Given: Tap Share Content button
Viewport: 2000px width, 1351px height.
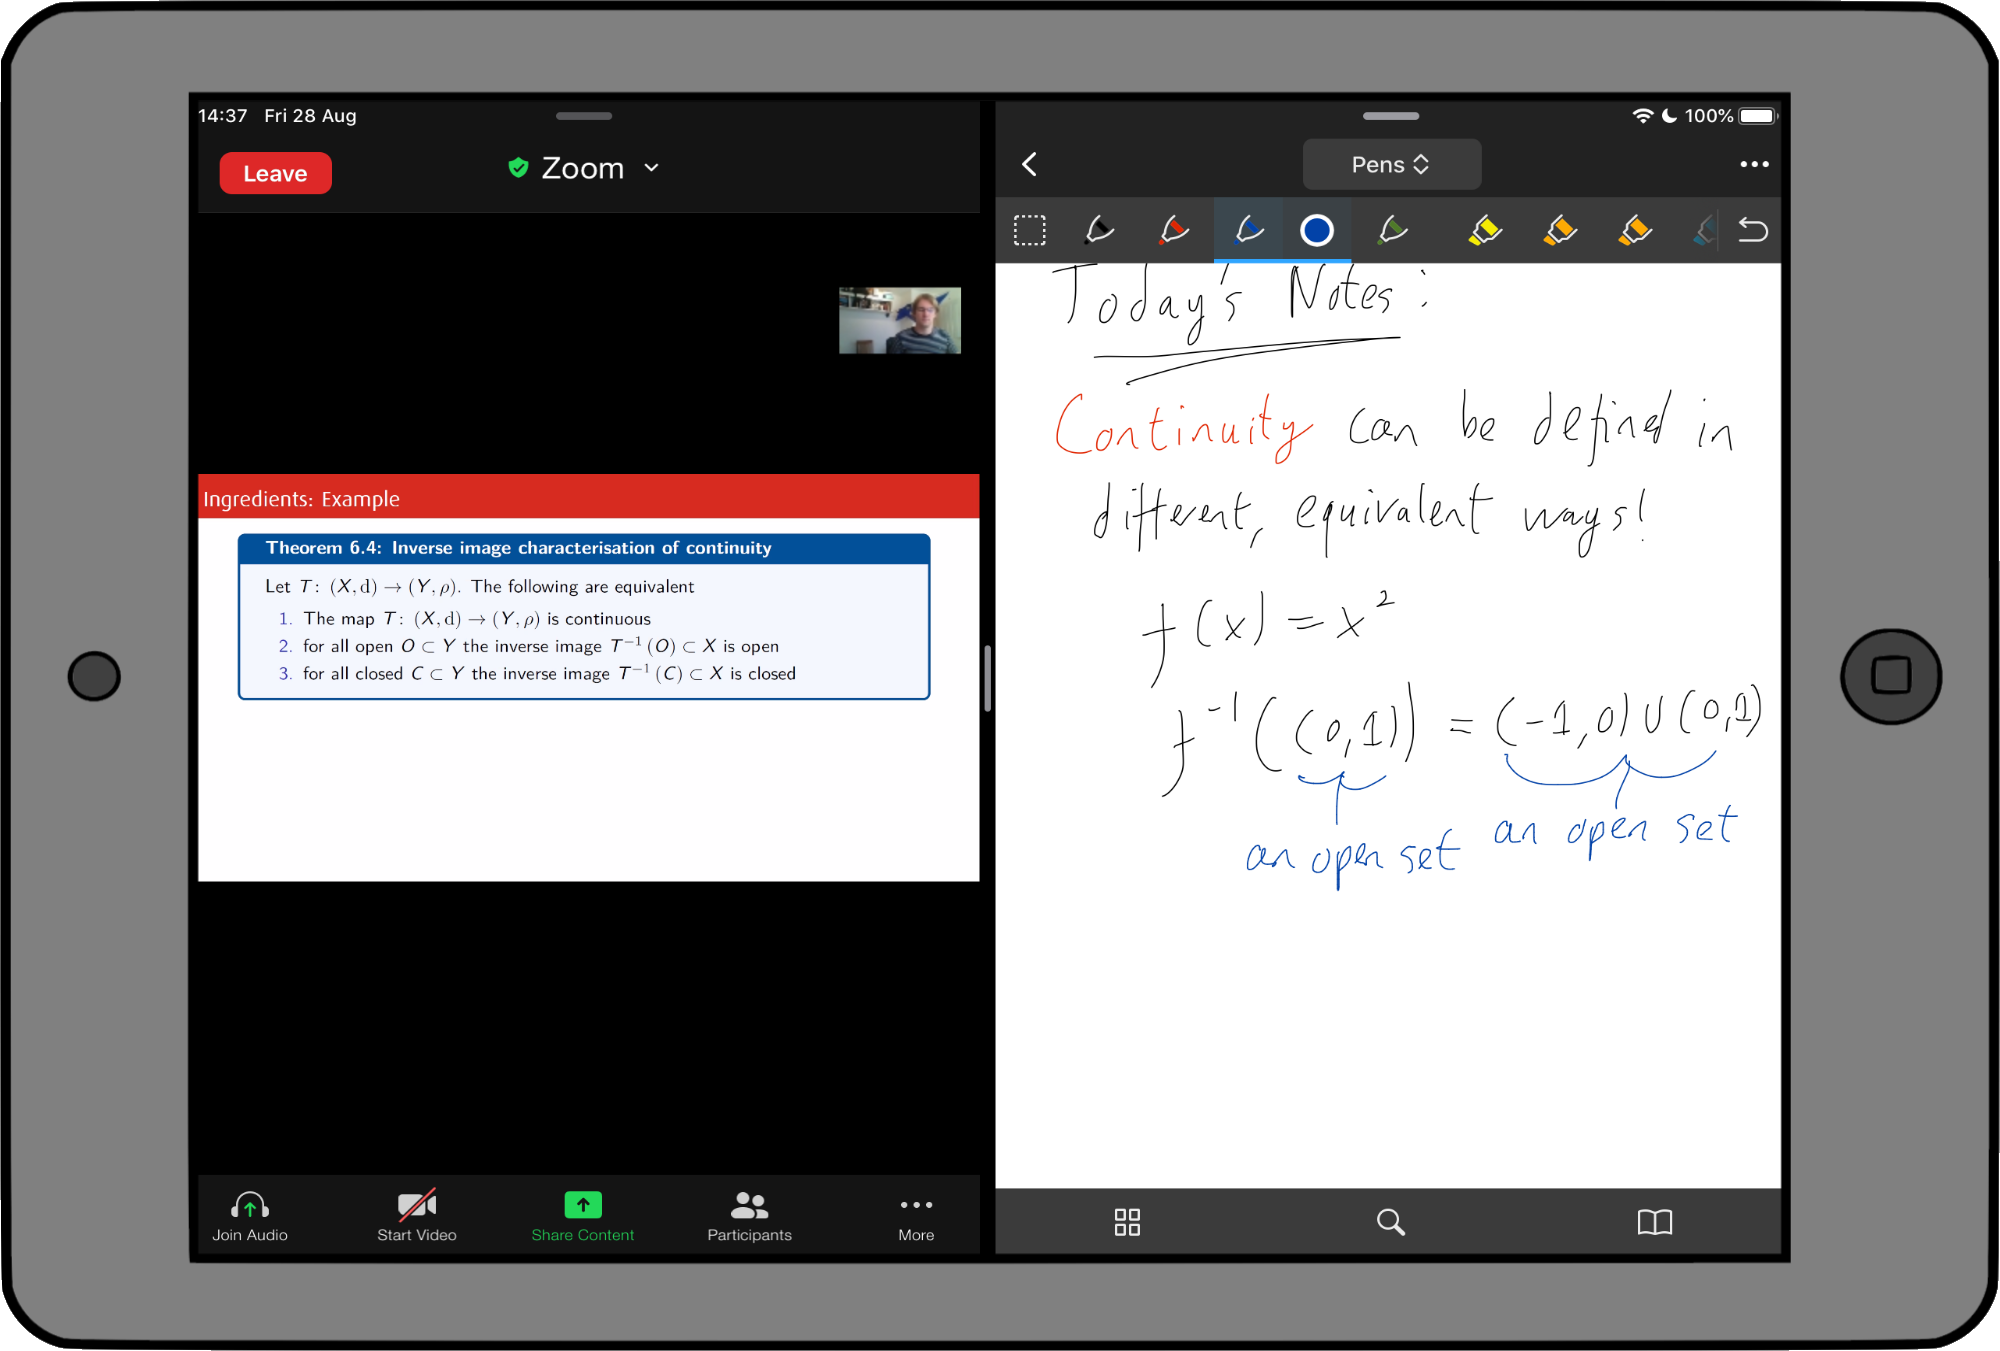Looking at the screenshot, I should (x=583, y=1215).
